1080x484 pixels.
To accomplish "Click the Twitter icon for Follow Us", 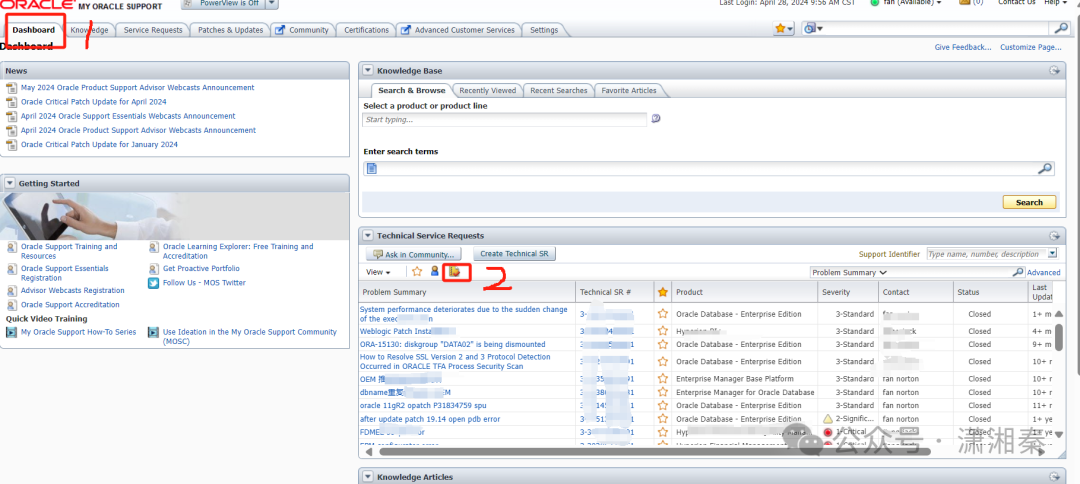I will click(154, 283).
